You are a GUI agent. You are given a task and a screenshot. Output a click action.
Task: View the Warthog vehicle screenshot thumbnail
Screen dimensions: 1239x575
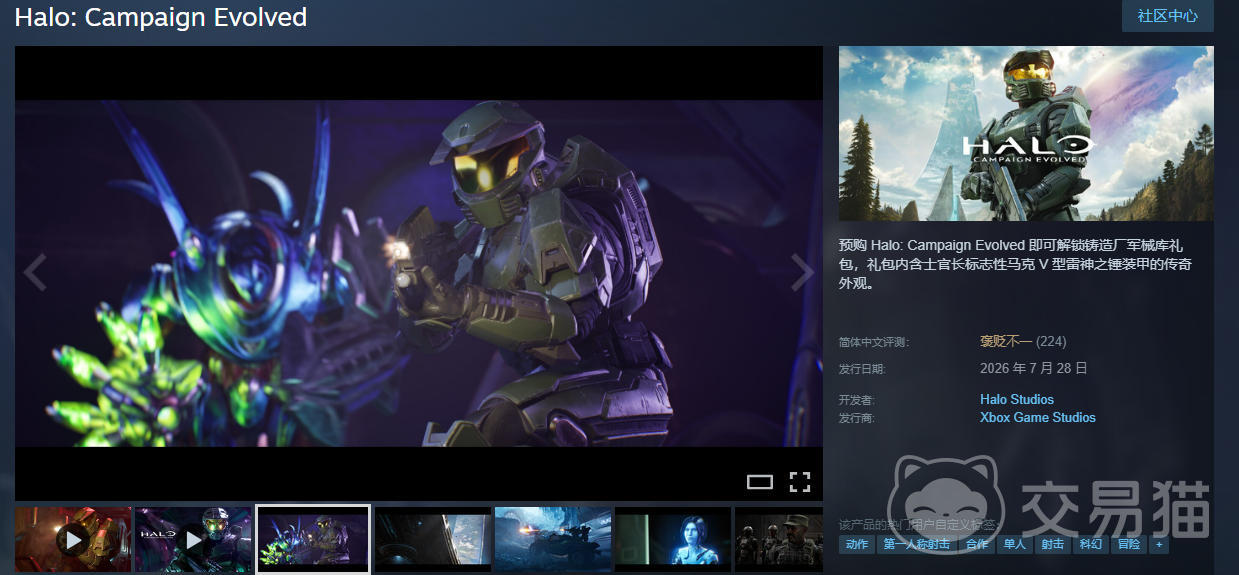[553, 540]
